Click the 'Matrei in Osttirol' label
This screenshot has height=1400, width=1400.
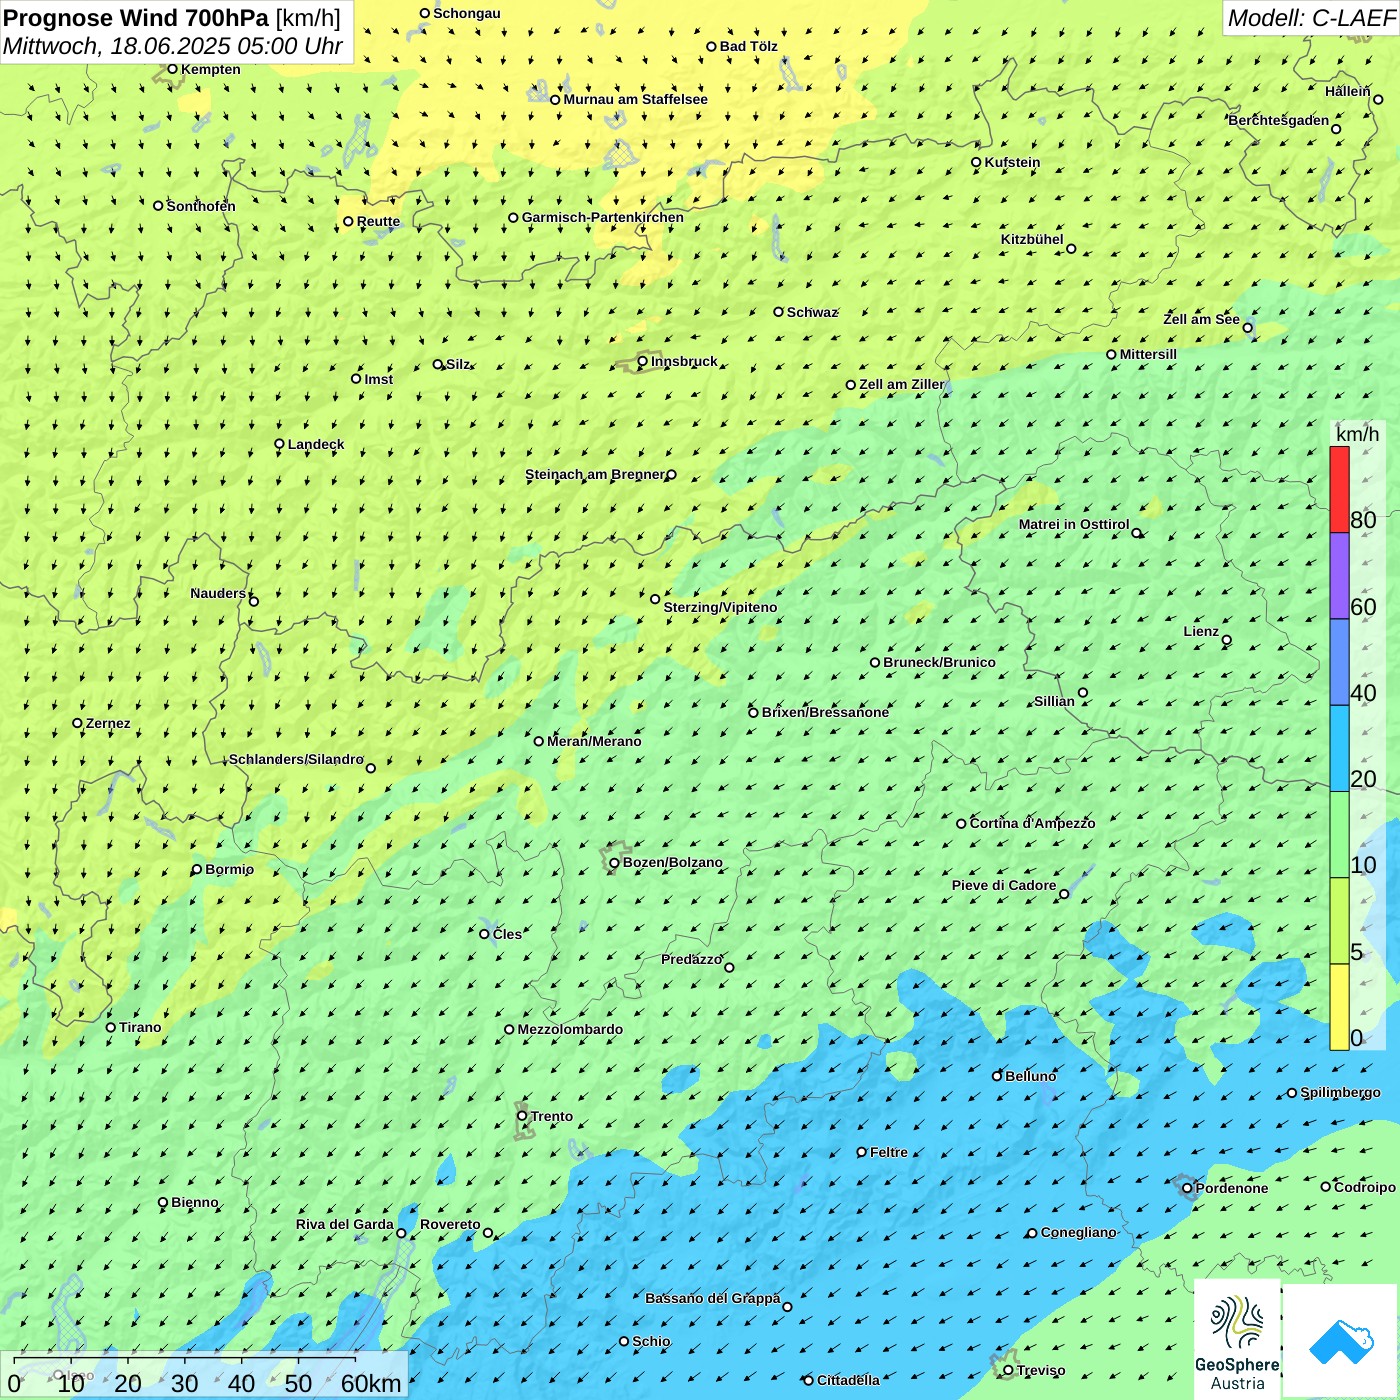click(x=1074, y=524)
